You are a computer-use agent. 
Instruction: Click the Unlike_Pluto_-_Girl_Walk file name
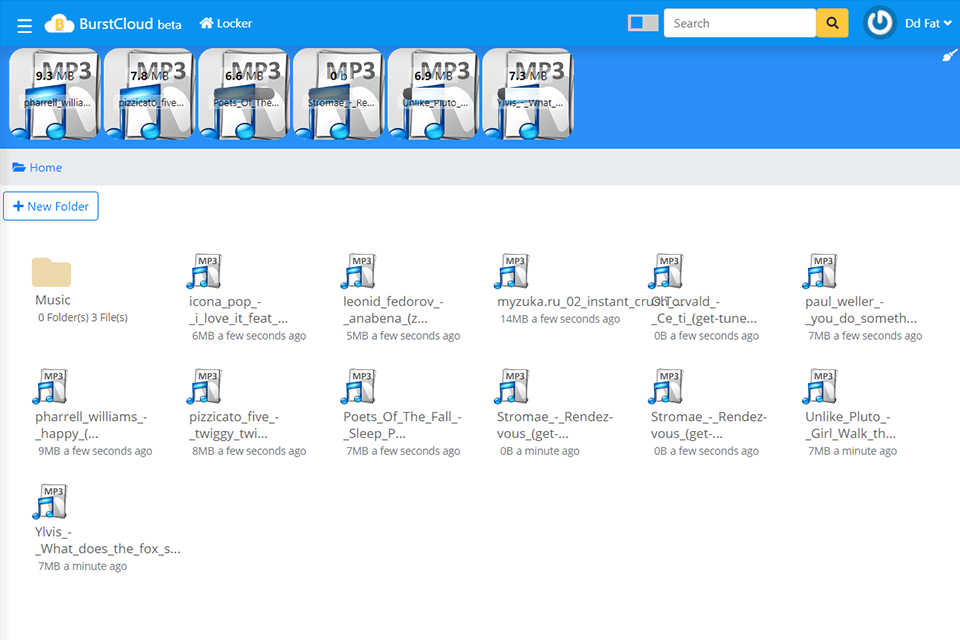(x=850, y=425)
